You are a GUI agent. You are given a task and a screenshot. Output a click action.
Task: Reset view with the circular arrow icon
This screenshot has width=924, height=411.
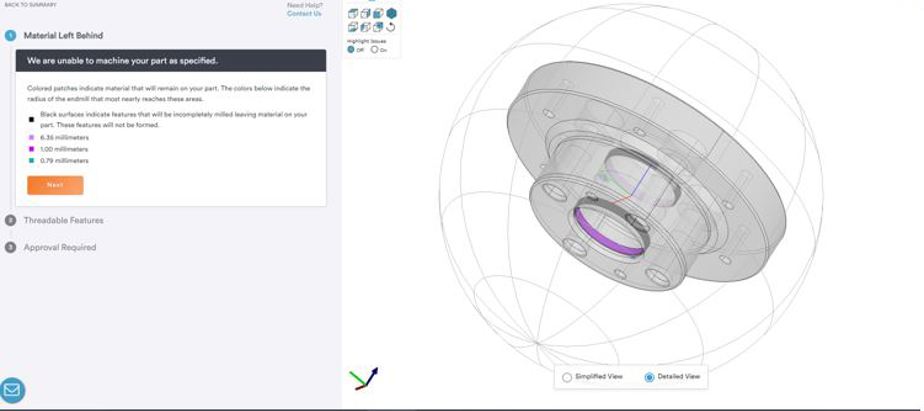pyautogui.click(x=391, y=27)
